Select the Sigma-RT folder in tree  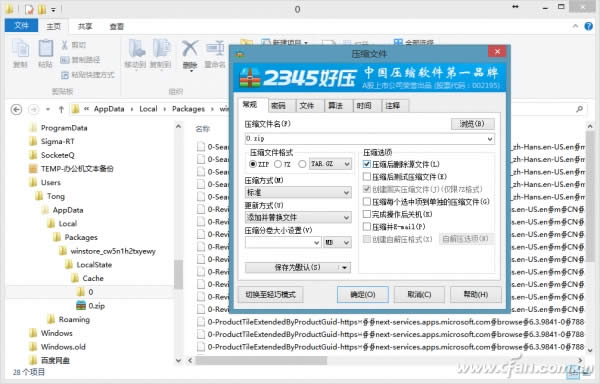pyautogui.click(x=57, y=142)
